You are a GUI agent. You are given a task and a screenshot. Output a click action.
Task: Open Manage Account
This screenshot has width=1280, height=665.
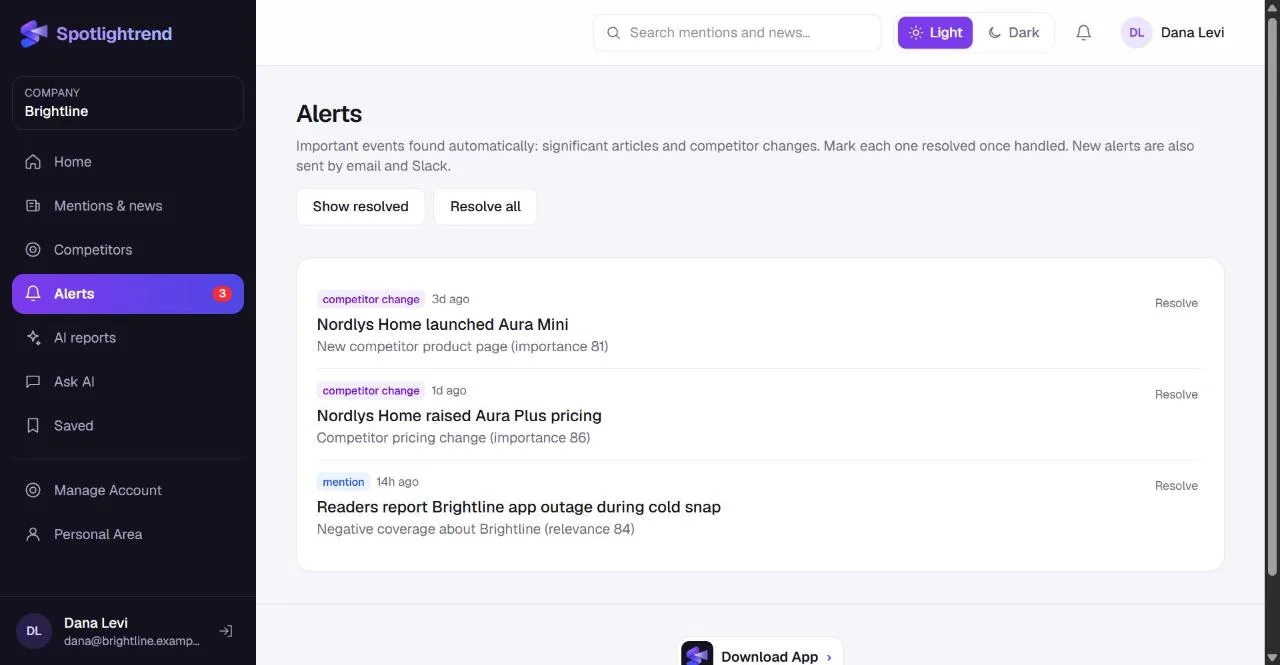(128, 490)
